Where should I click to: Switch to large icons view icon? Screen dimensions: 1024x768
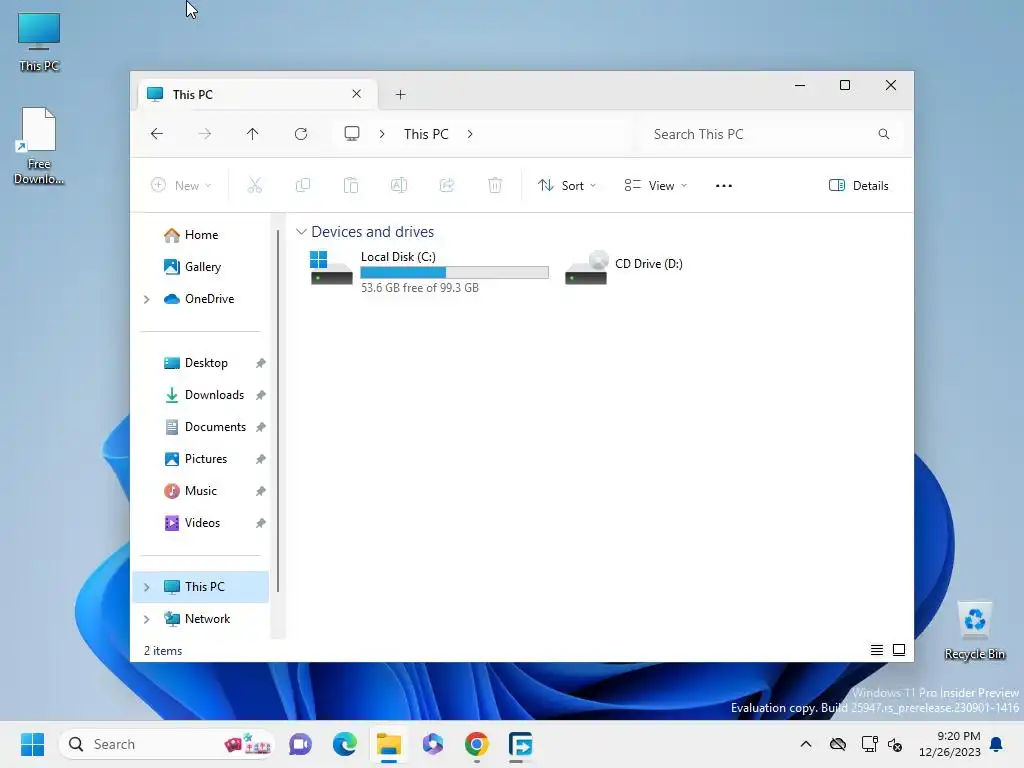click(x=899, y=650)
